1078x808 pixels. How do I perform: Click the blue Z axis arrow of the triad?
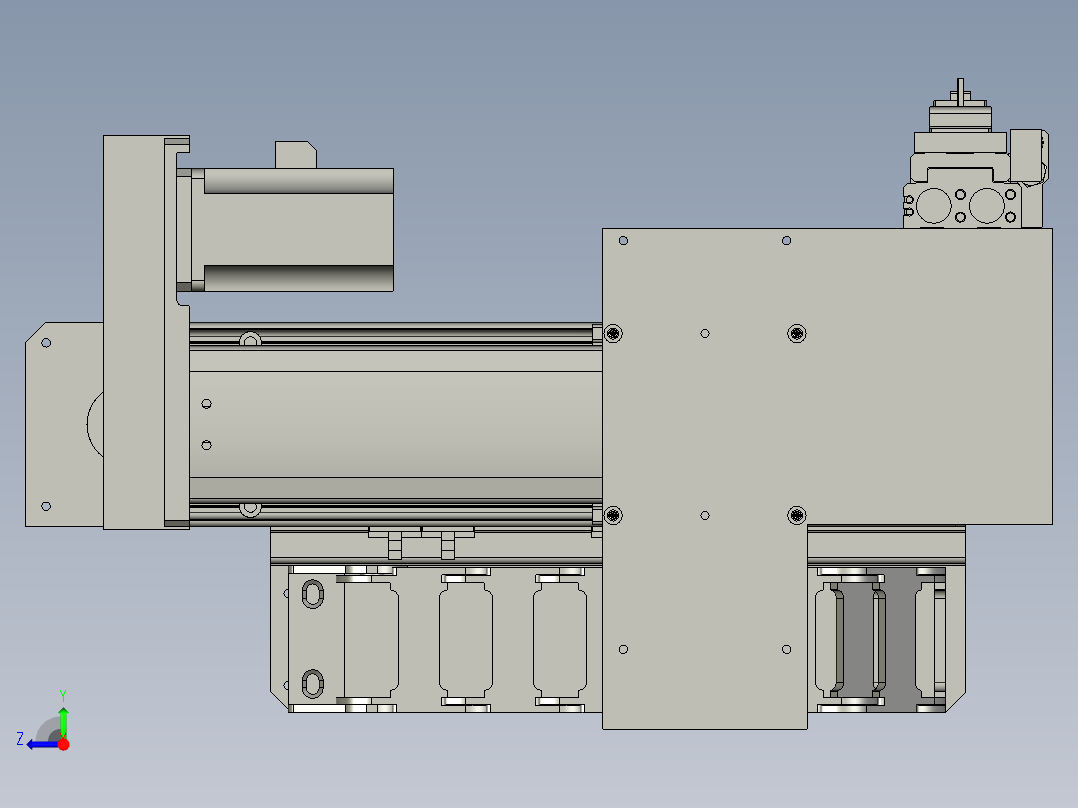(41, 745)
